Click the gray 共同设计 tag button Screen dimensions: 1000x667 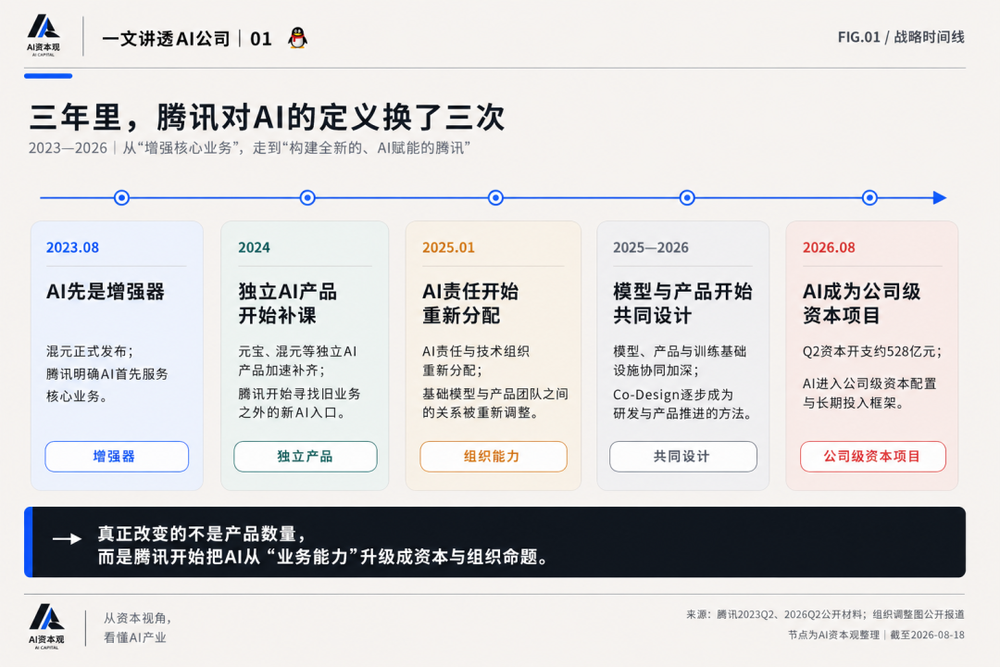click(x=683, y=457)
